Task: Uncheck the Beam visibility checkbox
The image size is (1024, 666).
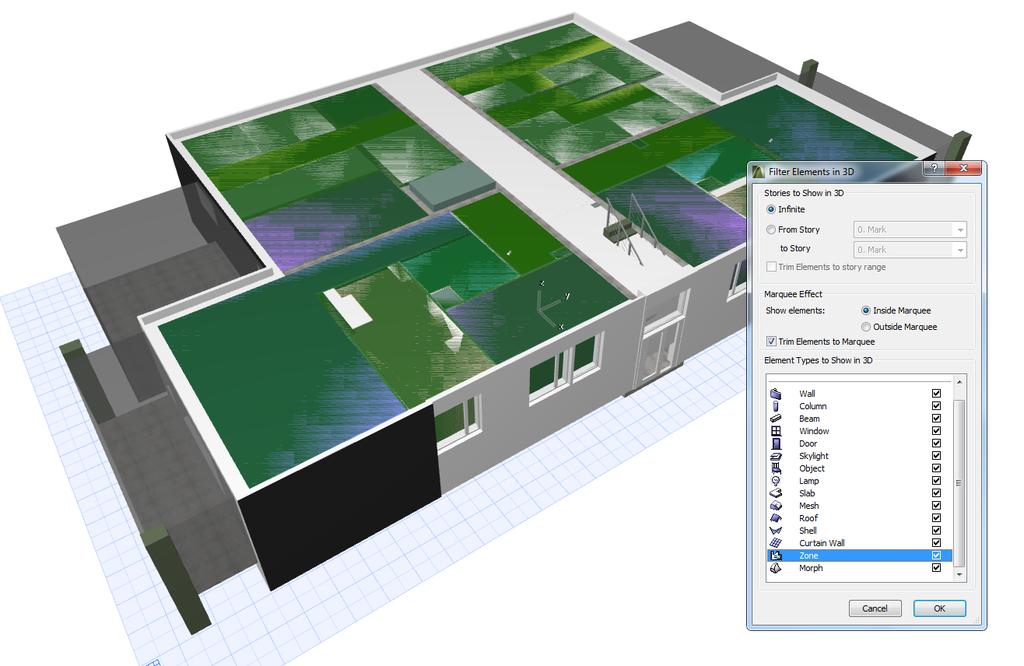Action: tap(936, 419)
